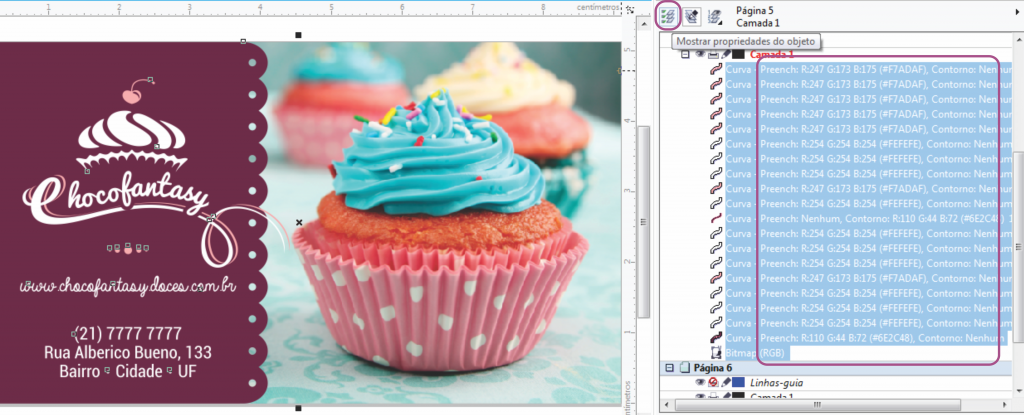This screenshot has width=1024, height=415.
Task: Click object manager vertical scrollbar thumb
Action: click(x=1018, y=247)
